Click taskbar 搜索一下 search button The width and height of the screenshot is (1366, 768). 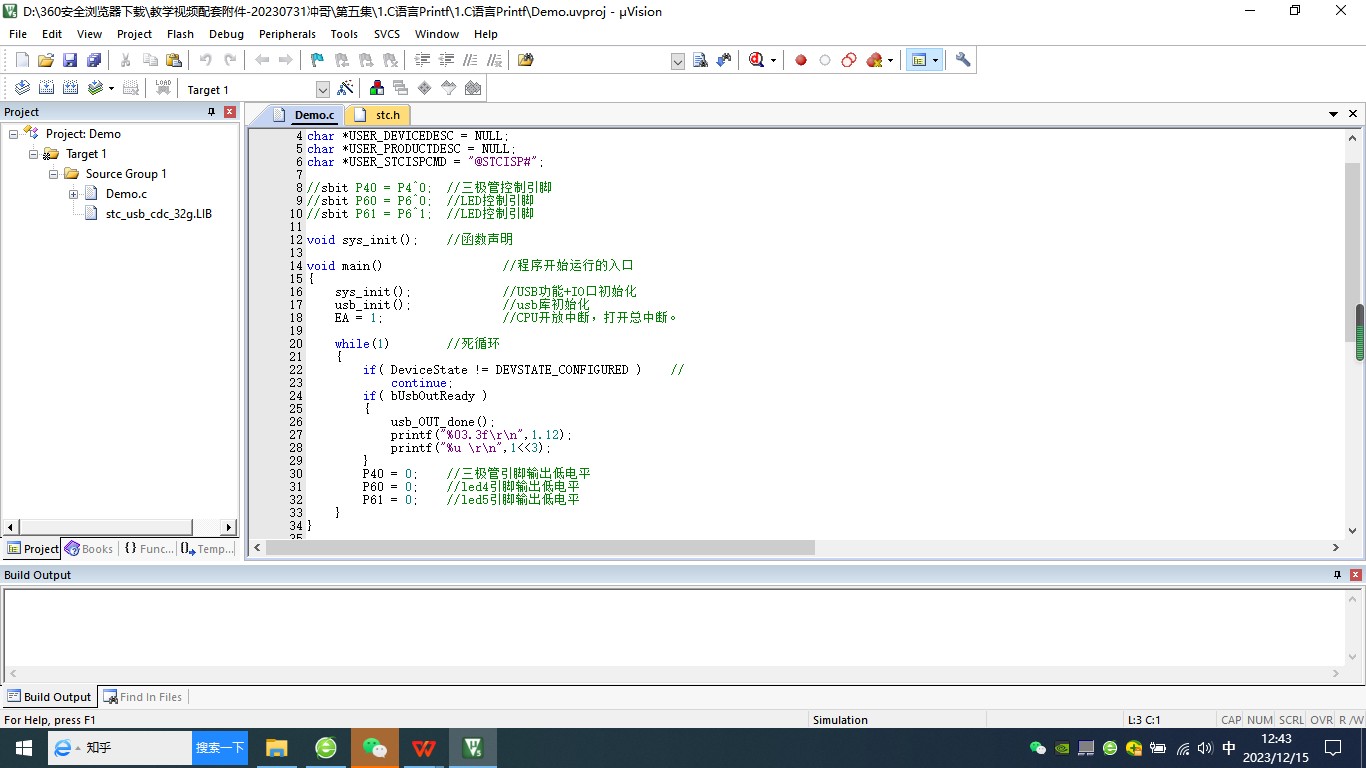coord(220,748)
